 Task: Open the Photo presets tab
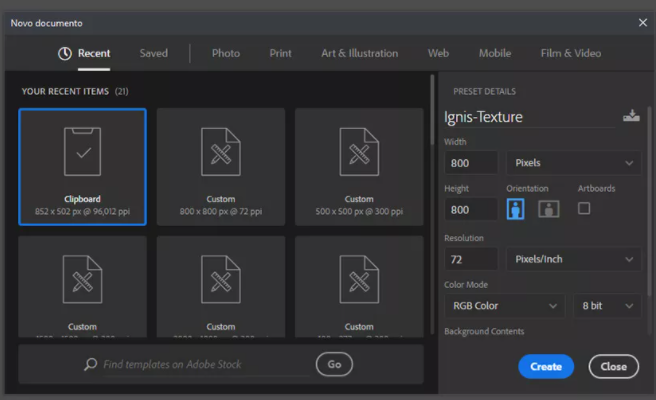click(x=226, y=54)
